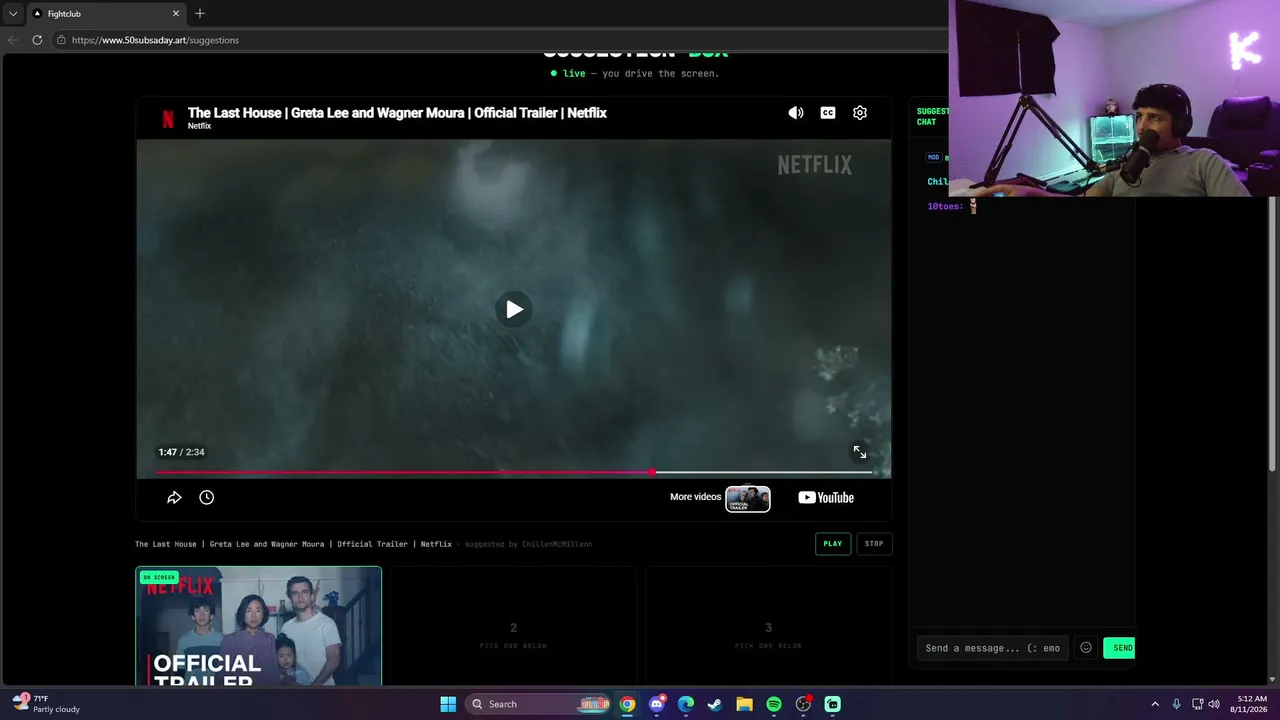Open Spotify from the taskbar
This screenshot has width=1280, height=720.
click(774, 704)
